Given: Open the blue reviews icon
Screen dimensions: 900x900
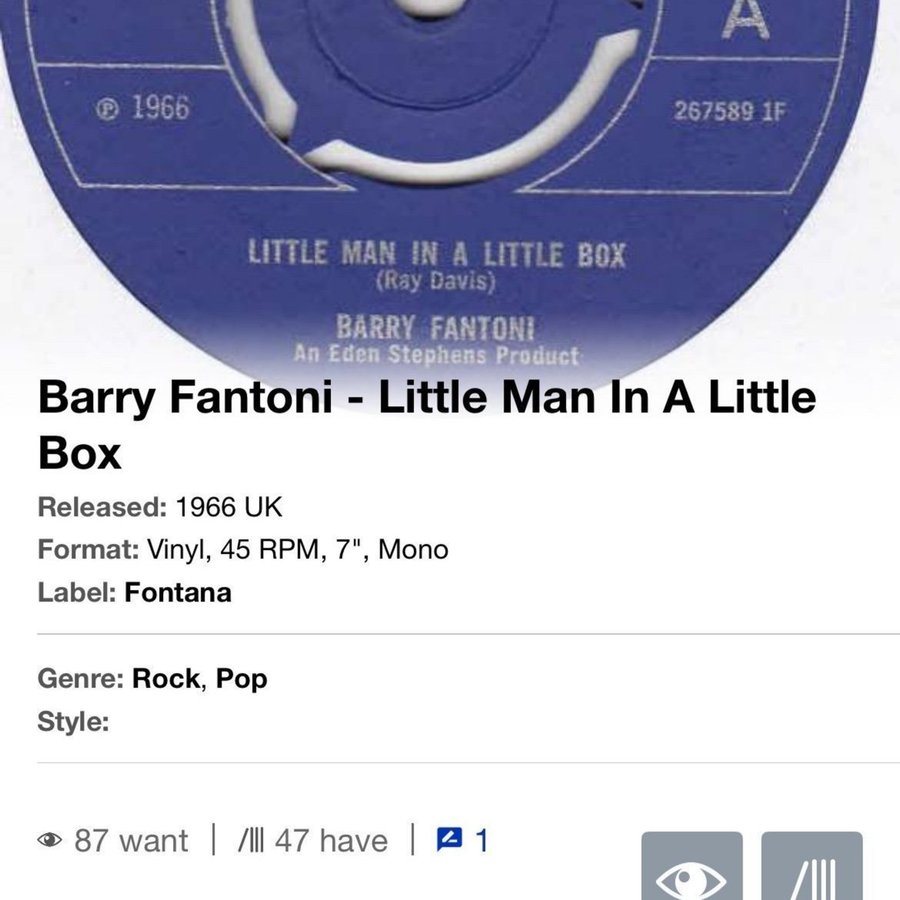Looking at the screenshot, I should click(x=449, y=840).
